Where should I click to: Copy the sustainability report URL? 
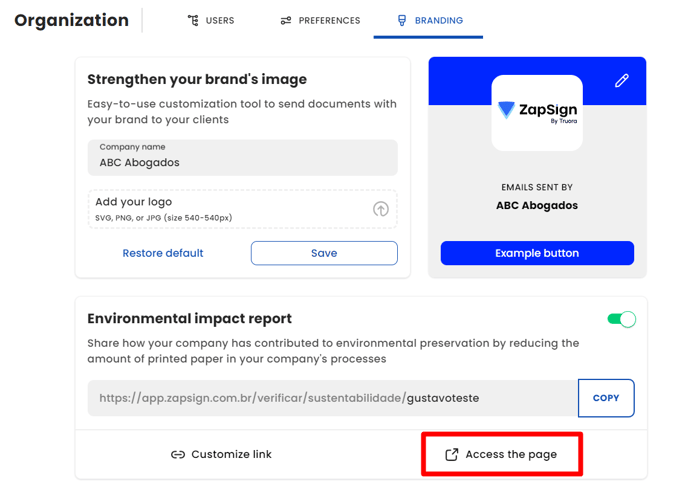pyautogui.click(x=606, y=398)
